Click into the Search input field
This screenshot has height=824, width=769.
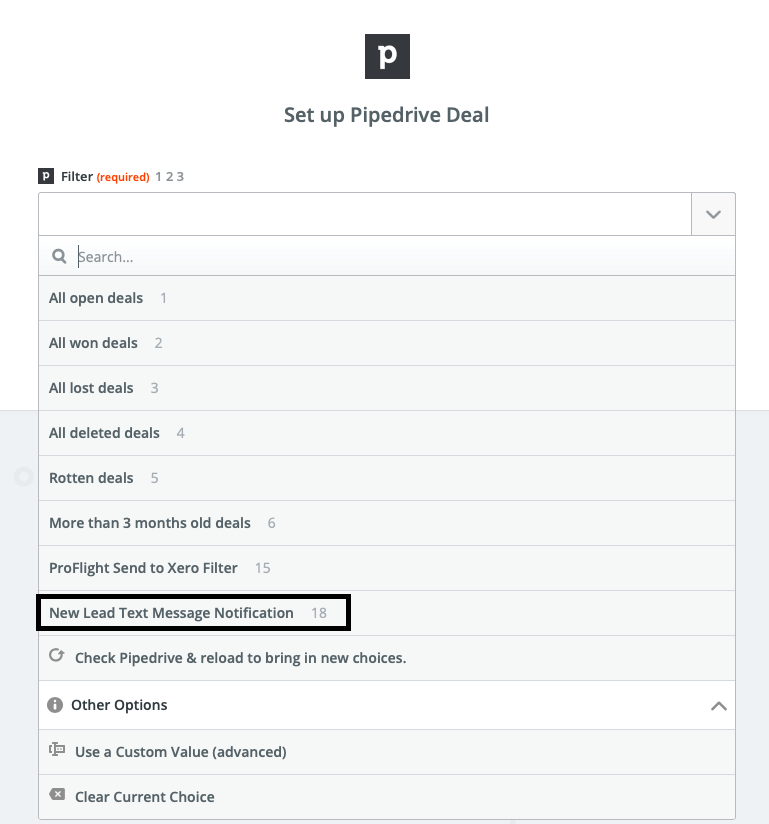[x=400, y=257]
